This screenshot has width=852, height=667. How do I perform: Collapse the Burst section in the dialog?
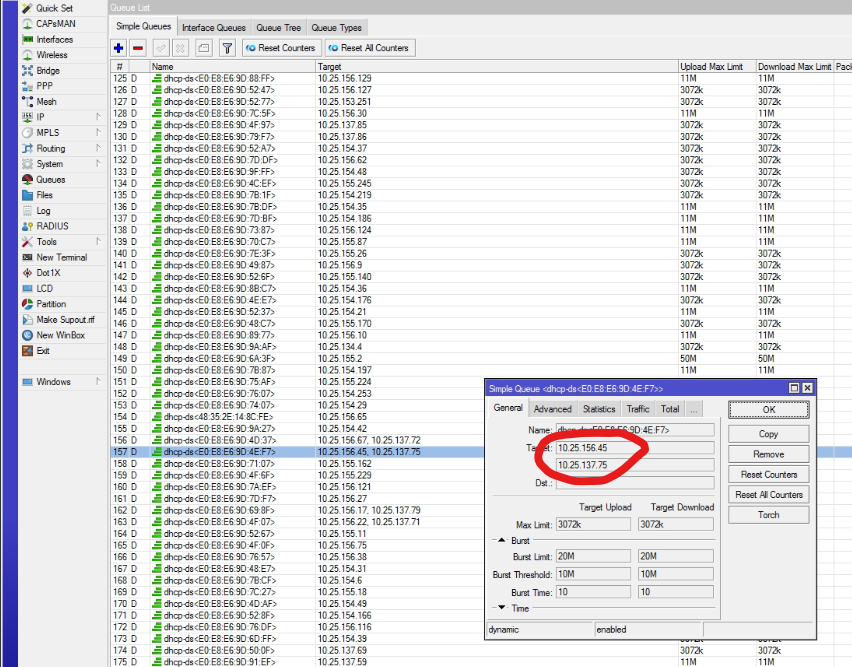(x=502, y=540)
